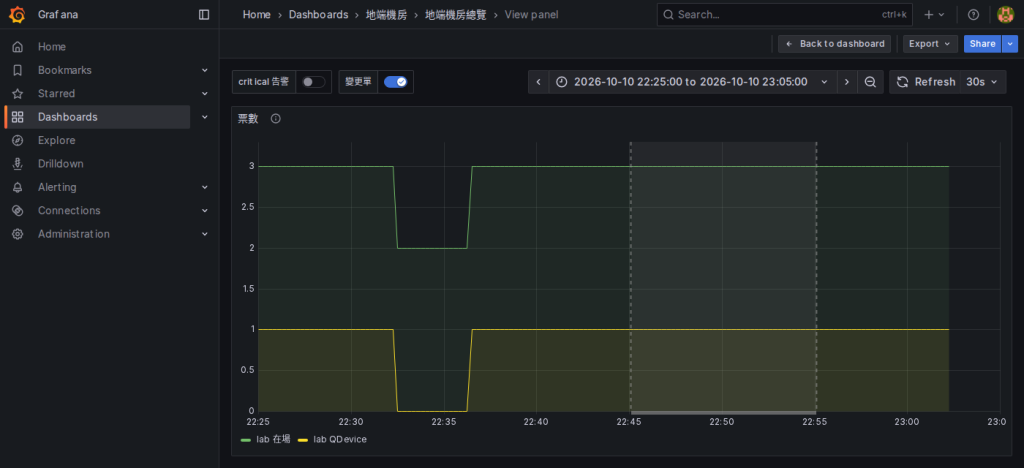This screenshot has width=1024, height=468.
Task: Shift time range backward with left arrow
Action: pos(538,82)
